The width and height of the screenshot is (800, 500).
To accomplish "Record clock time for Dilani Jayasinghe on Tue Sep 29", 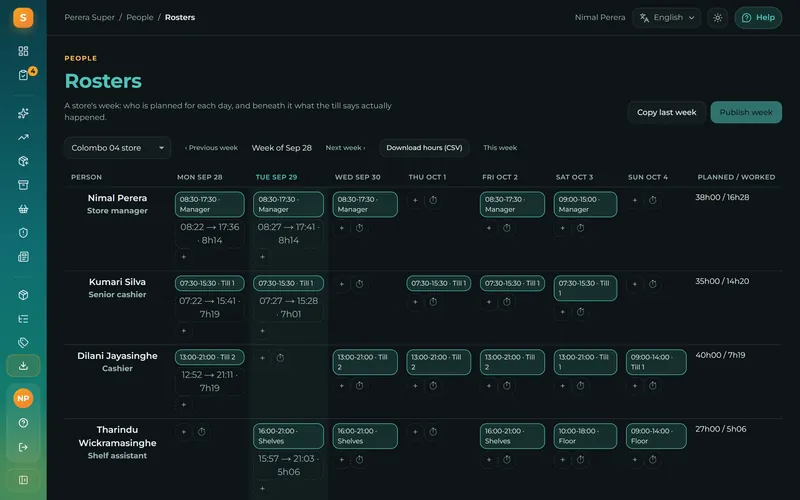I will click(280, 358).
